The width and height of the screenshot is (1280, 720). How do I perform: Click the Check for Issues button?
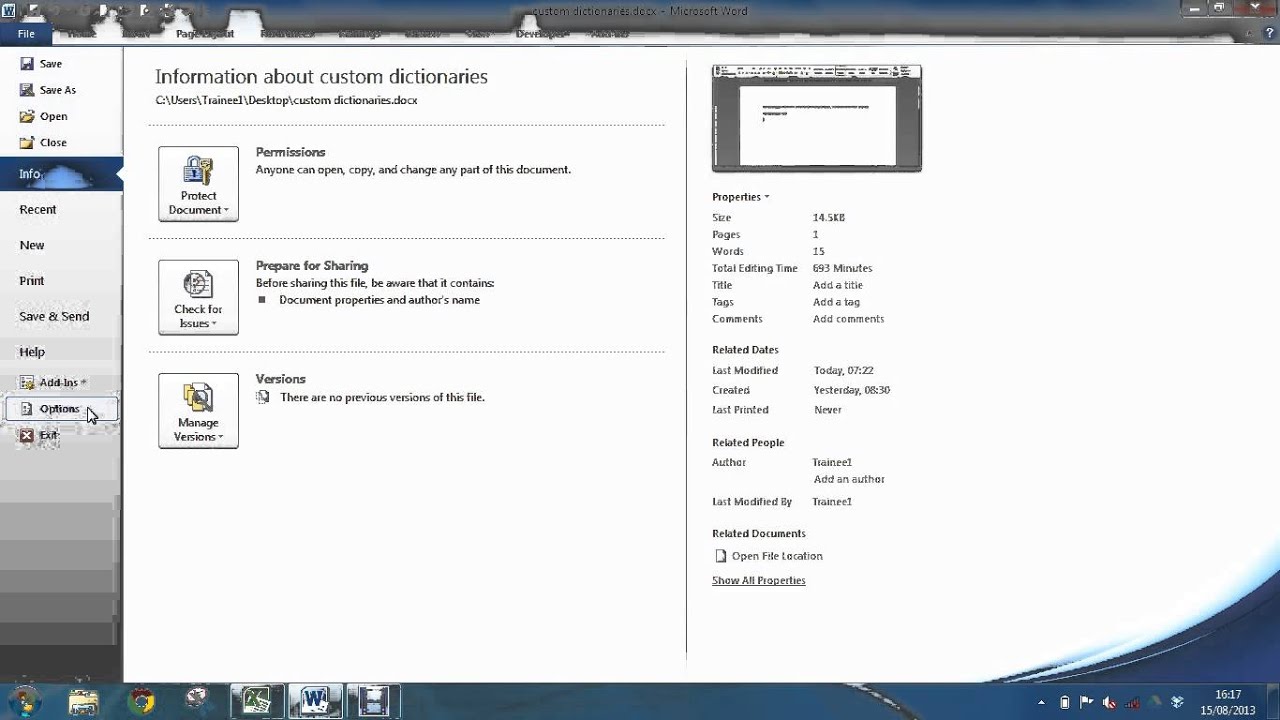198,297
